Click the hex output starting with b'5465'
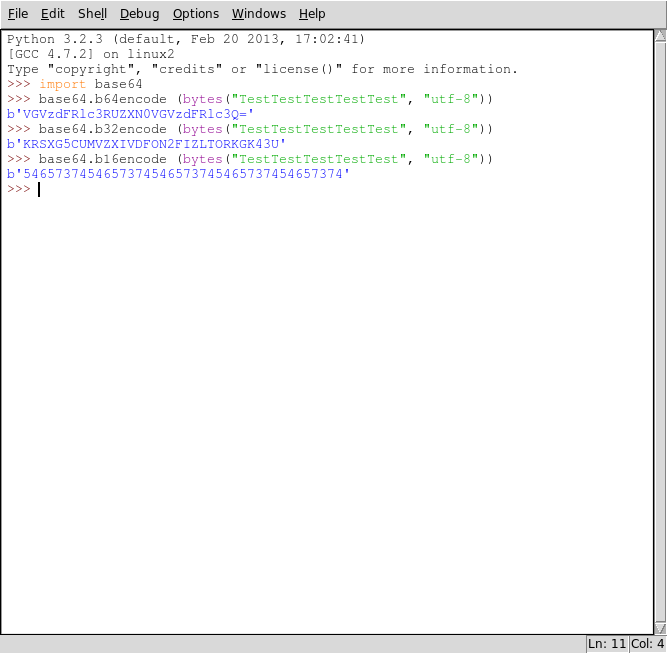Screen dimensions: 667x653 point(178,174)
